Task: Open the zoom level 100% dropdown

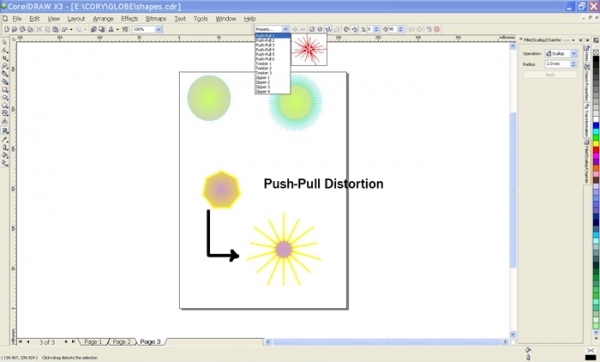Action: pos(158,29)
